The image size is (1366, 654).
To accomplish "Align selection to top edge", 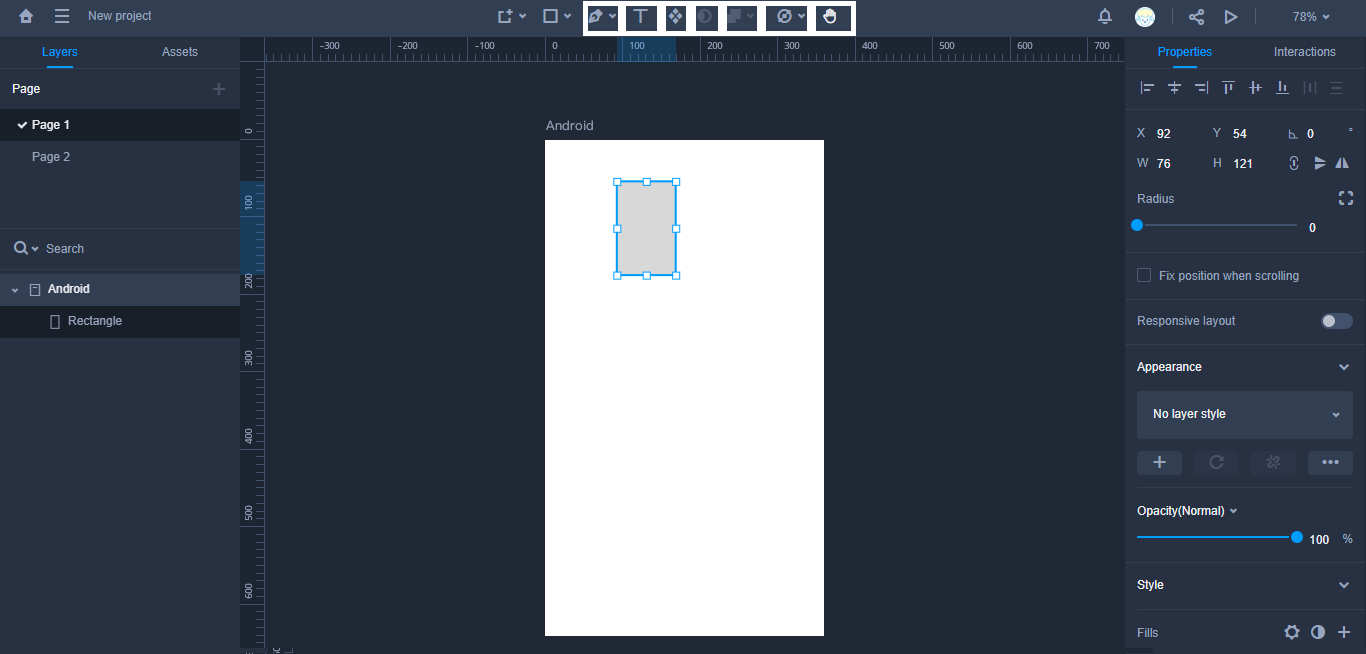I will (x=1229, y=88).
